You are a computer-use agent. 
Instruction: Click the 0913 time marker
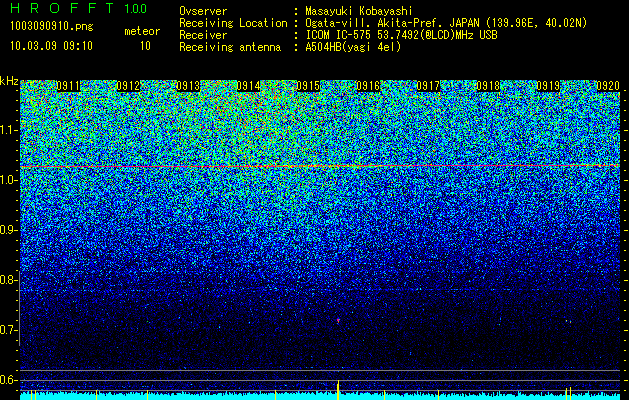tap(188, 86)
